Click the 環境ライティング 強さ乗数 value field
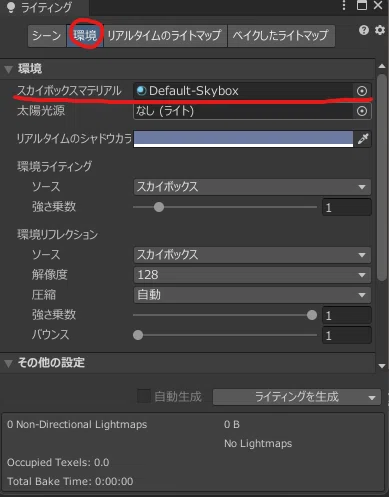Image resolution: width=389 pixels, height=497 pixels. point(347,207)
